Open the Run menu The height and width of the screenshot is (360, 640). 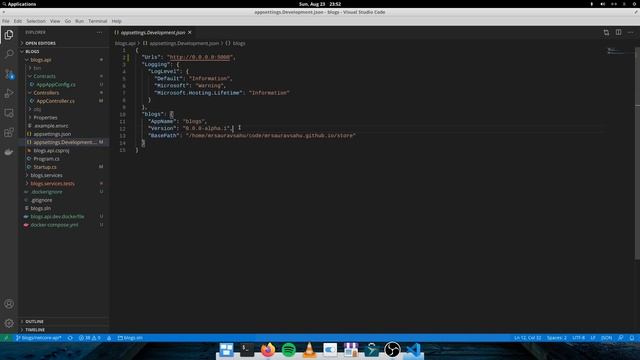[80, 21]
